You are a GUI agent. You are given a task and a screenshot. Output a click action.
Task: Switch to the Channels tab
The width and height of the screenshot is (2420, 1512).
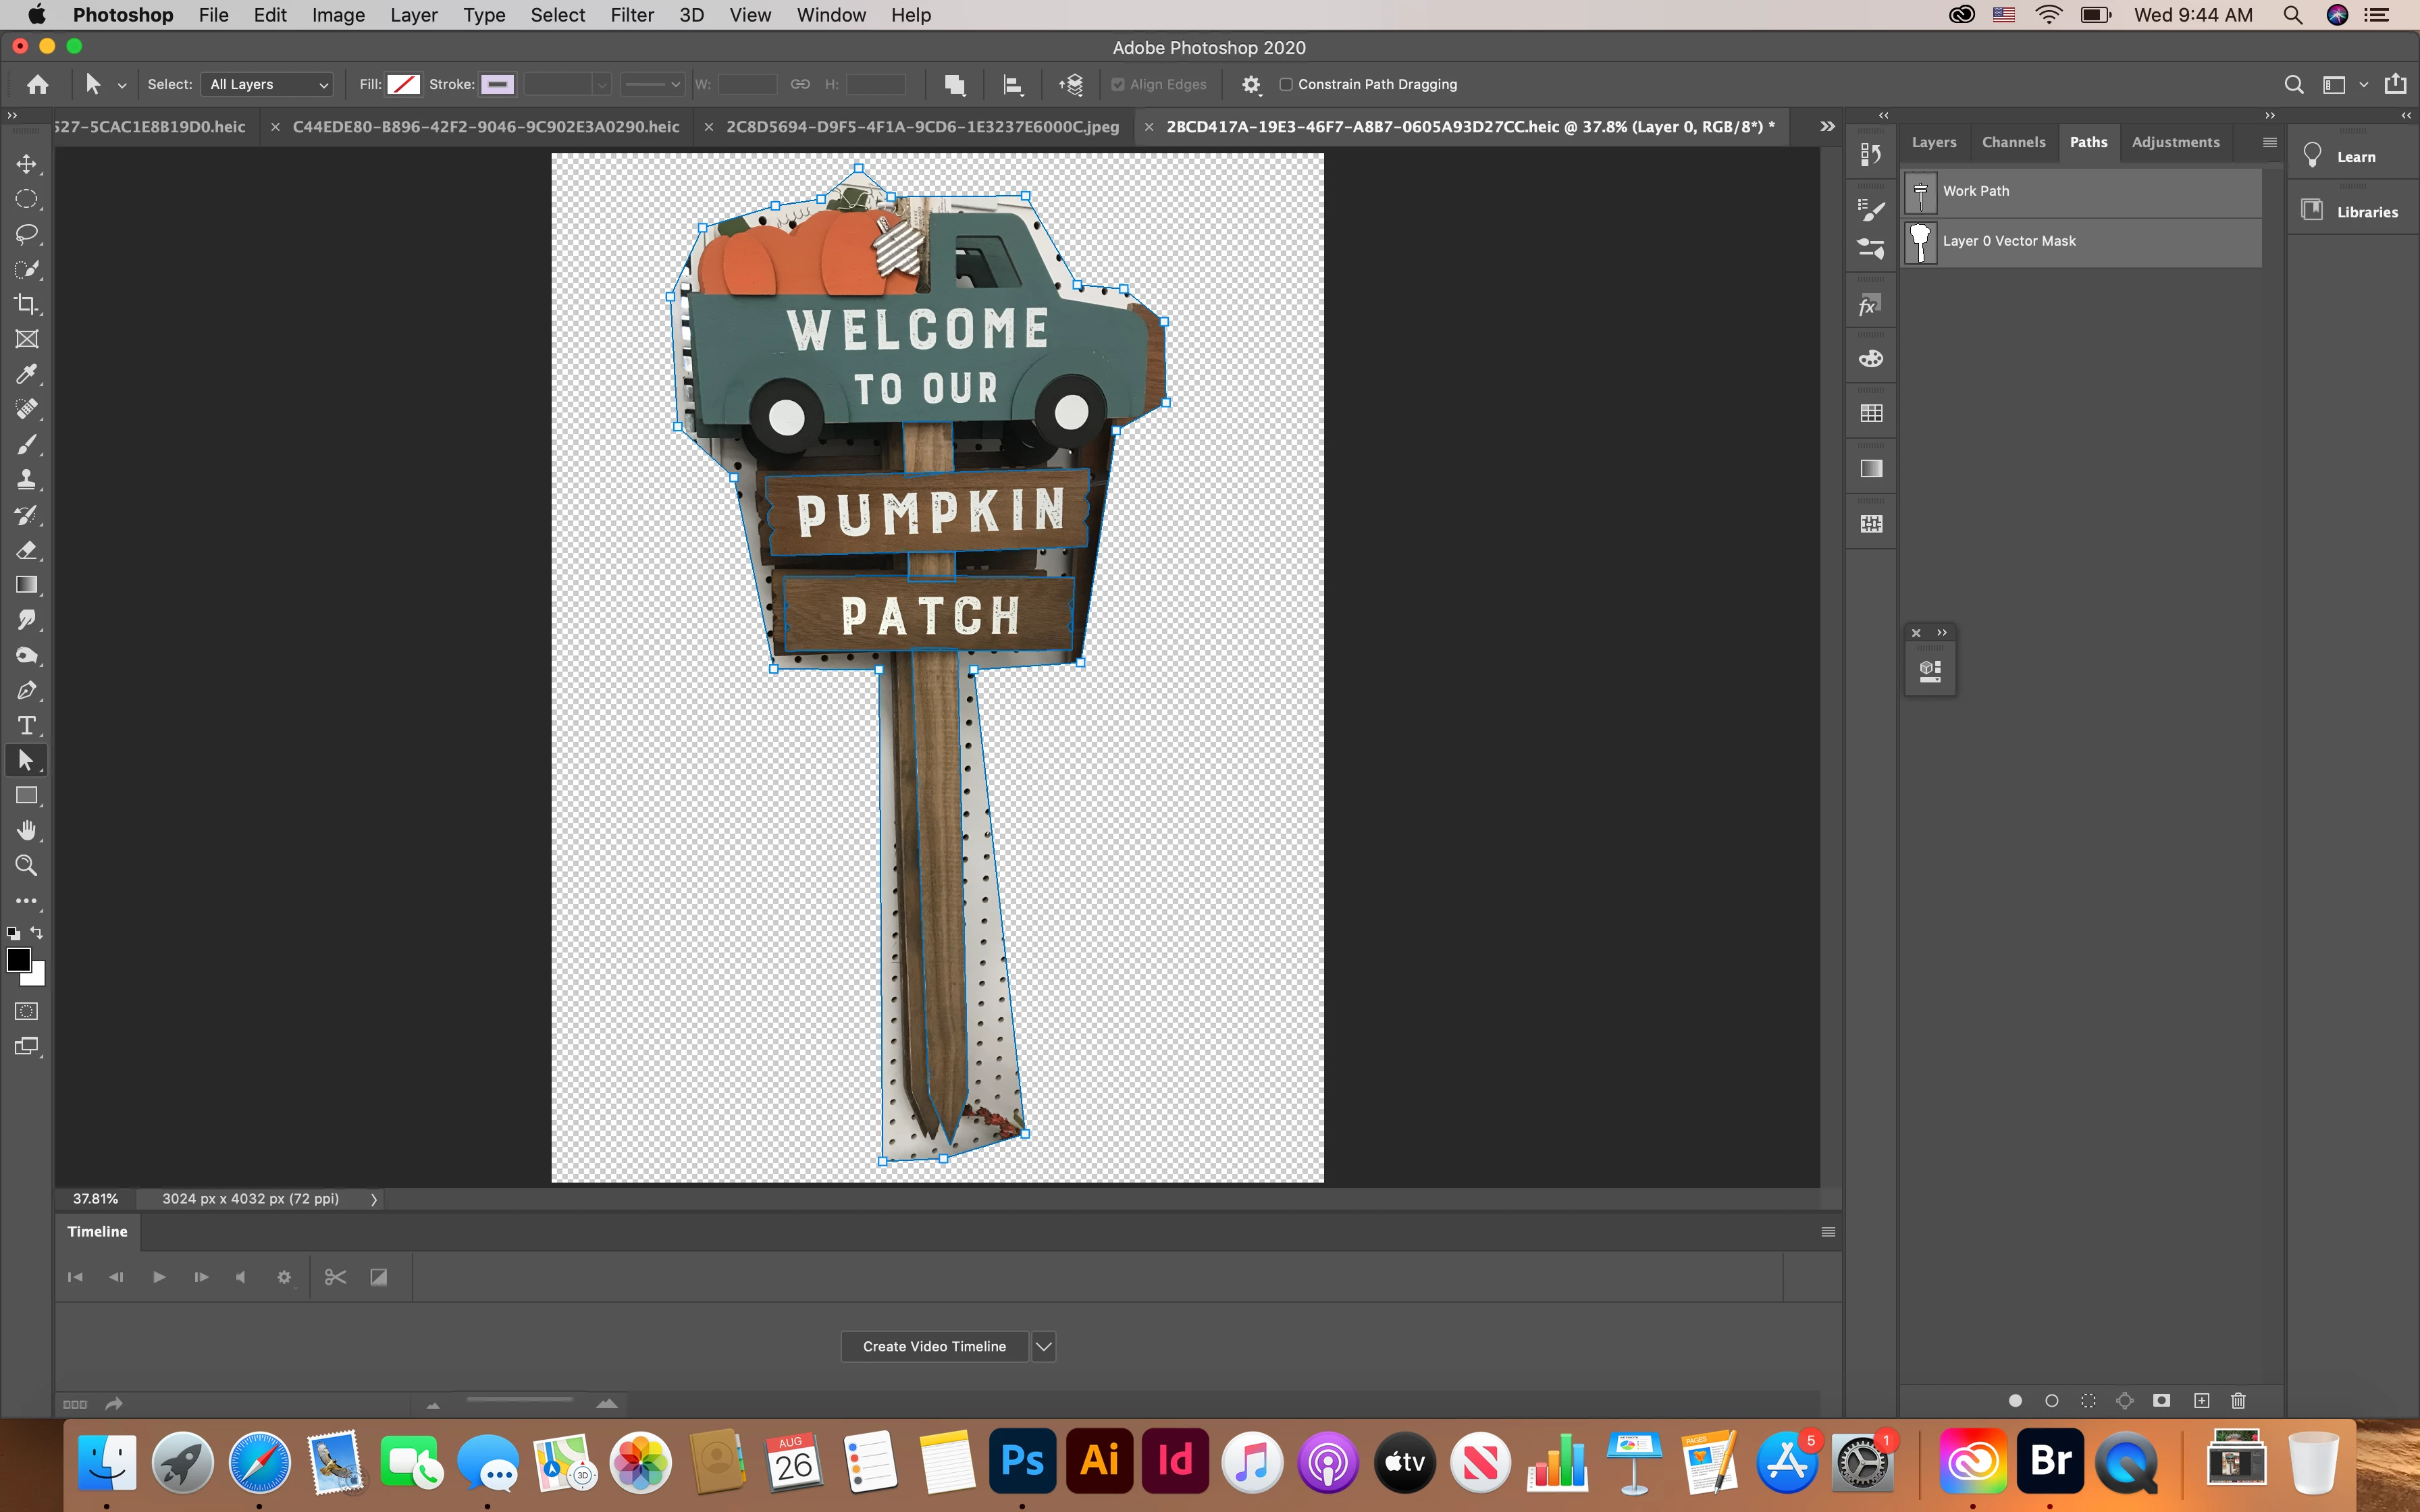(x=2013, y=142)
